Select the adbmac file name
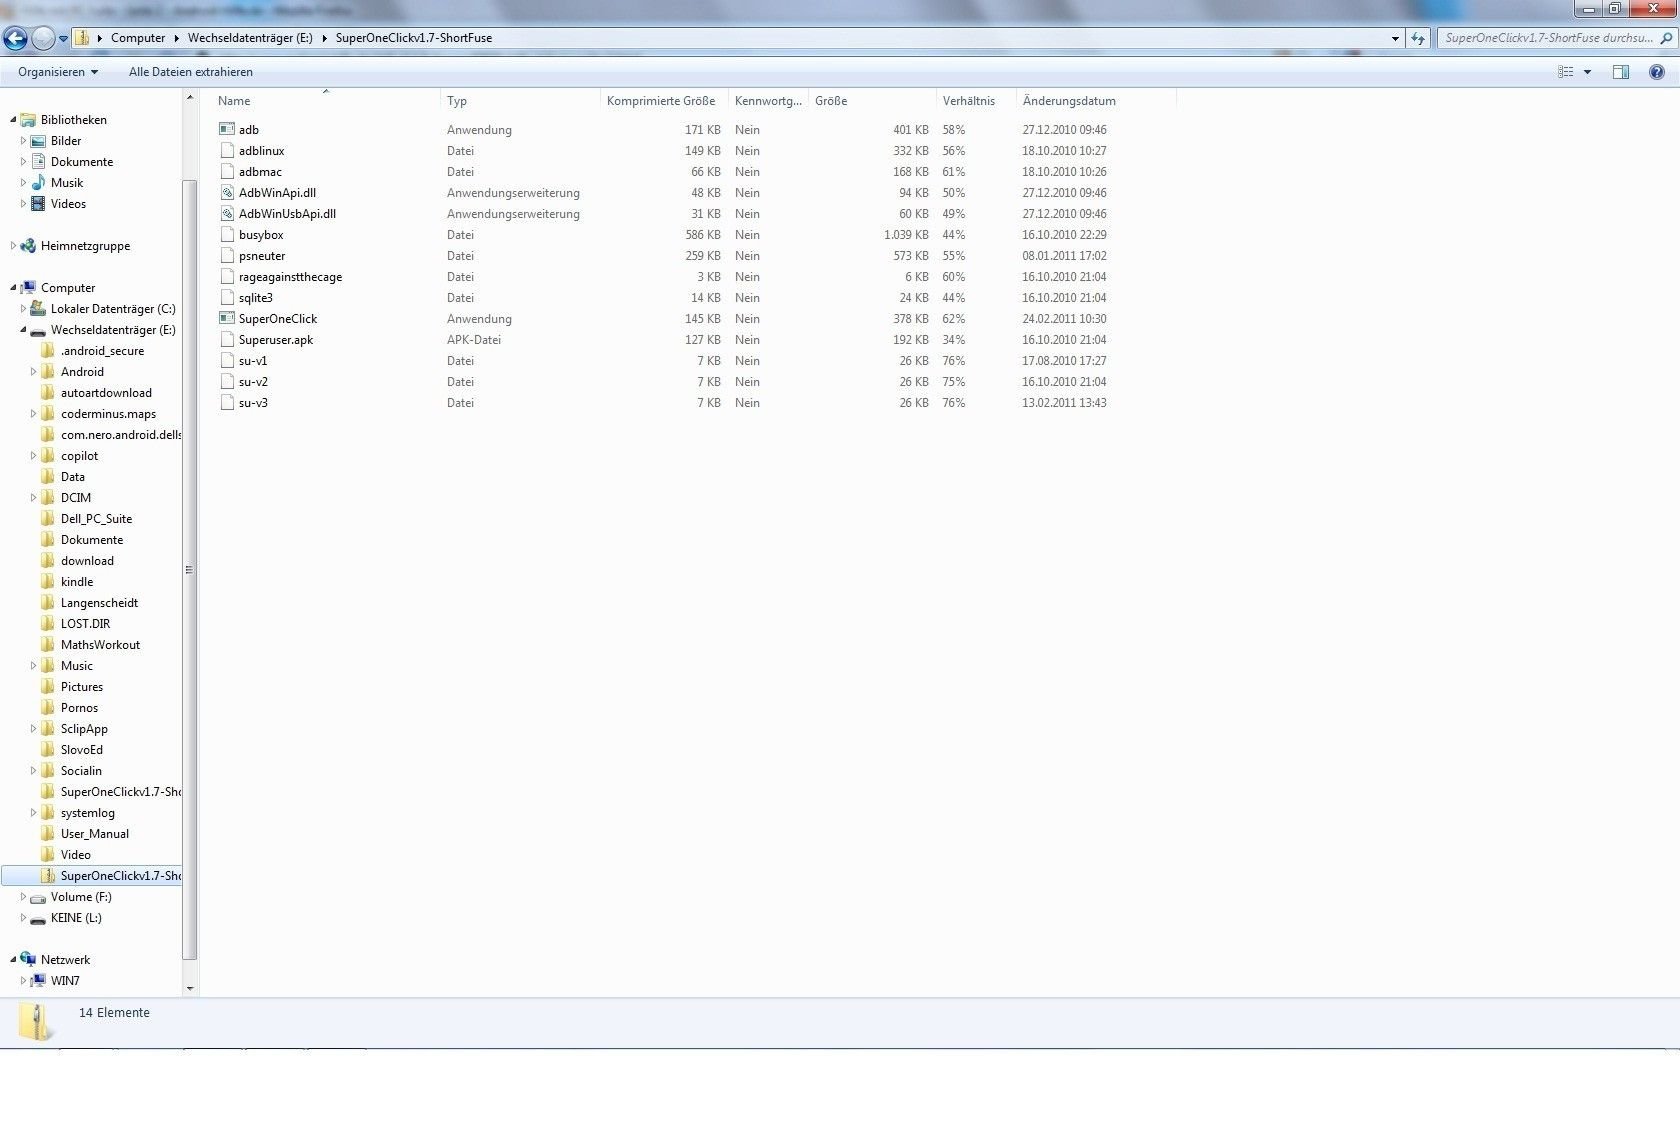 click(260, 172)
